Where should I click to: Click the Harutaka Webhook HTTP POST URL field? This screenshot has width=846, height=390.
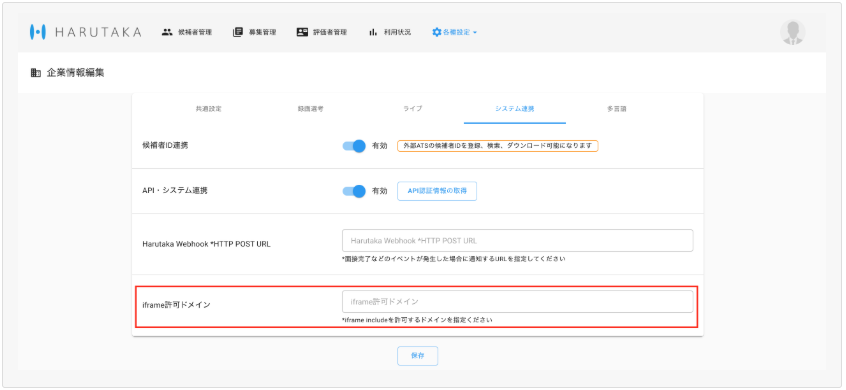pos(517,241)
